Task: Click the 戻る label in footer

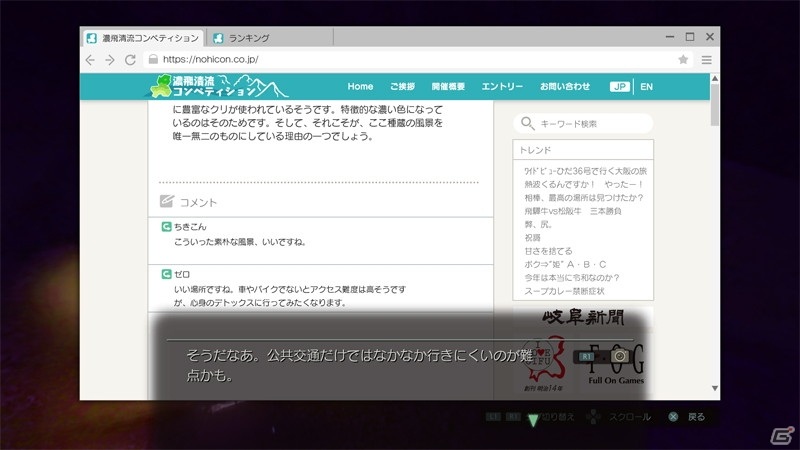Action: point(696,417)
